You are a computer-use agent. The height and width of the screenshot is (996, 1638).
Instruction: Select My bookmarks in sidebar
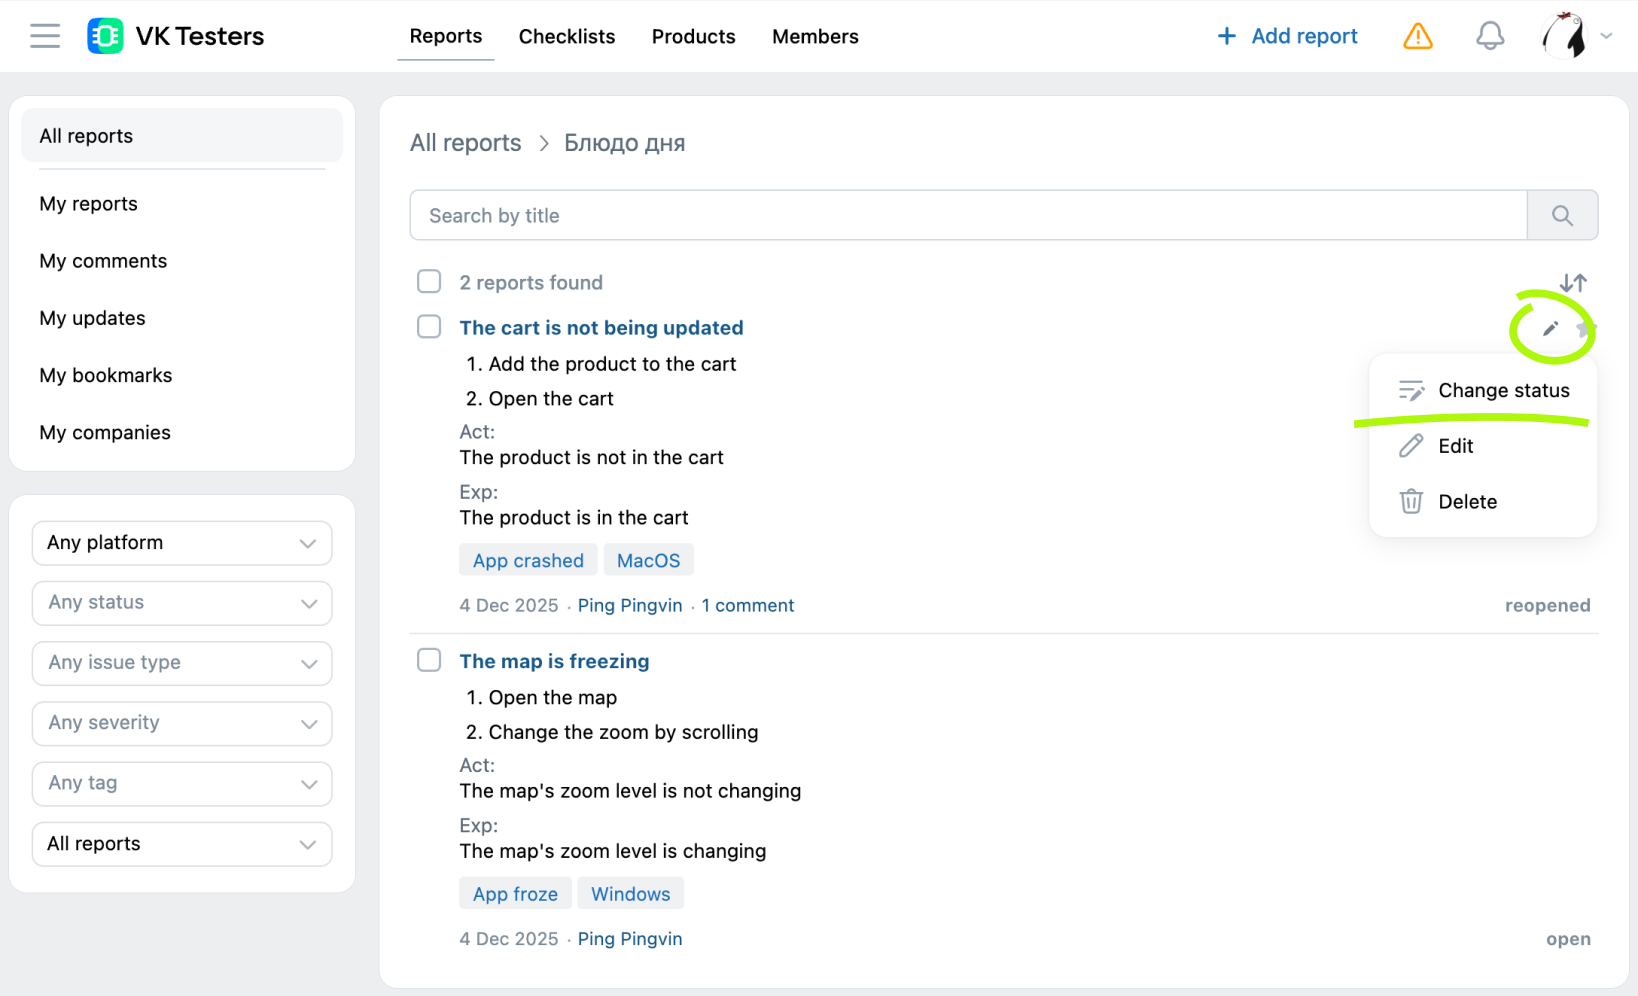point(106,375)
